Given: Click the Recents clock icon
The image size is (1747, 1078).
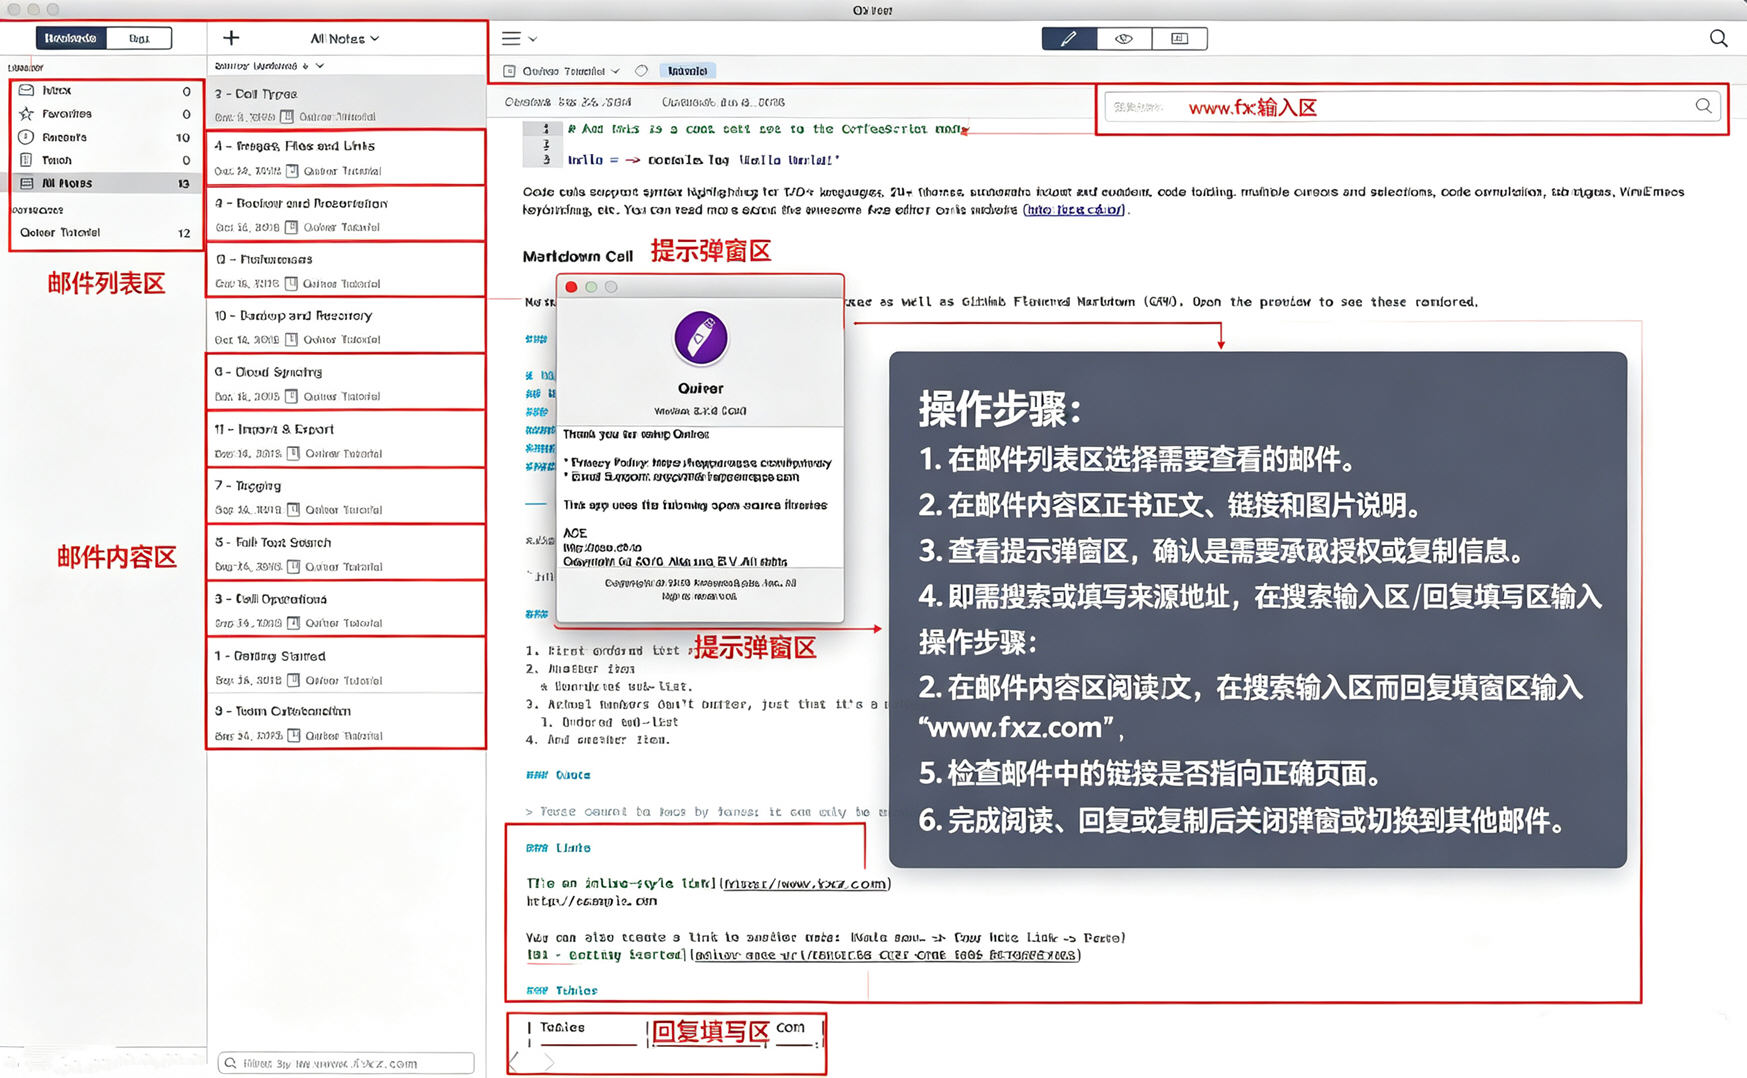Looking at the screenshot, I should pyautogui.click(x=26, y=136).
